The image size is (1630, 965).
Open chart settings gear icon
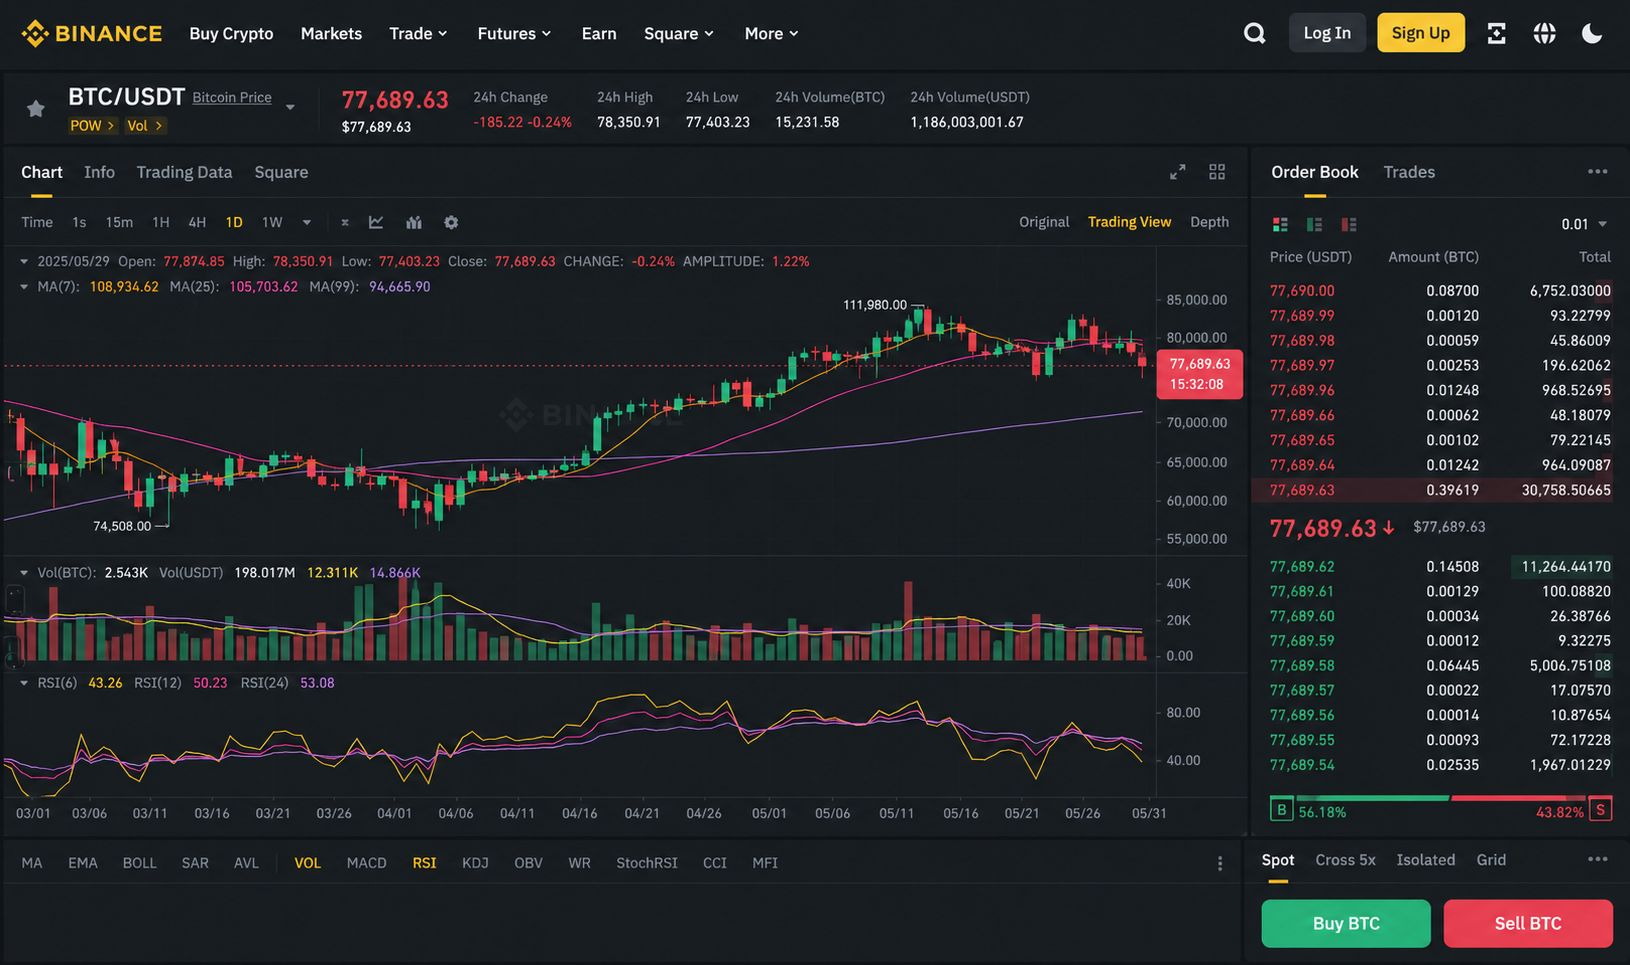[x=451, y=222]
